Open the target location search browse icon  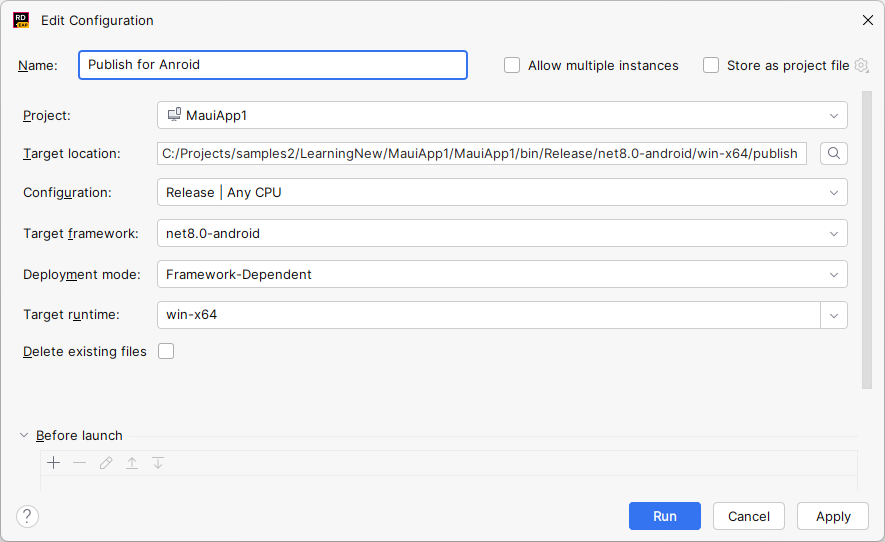coord(834,154)
